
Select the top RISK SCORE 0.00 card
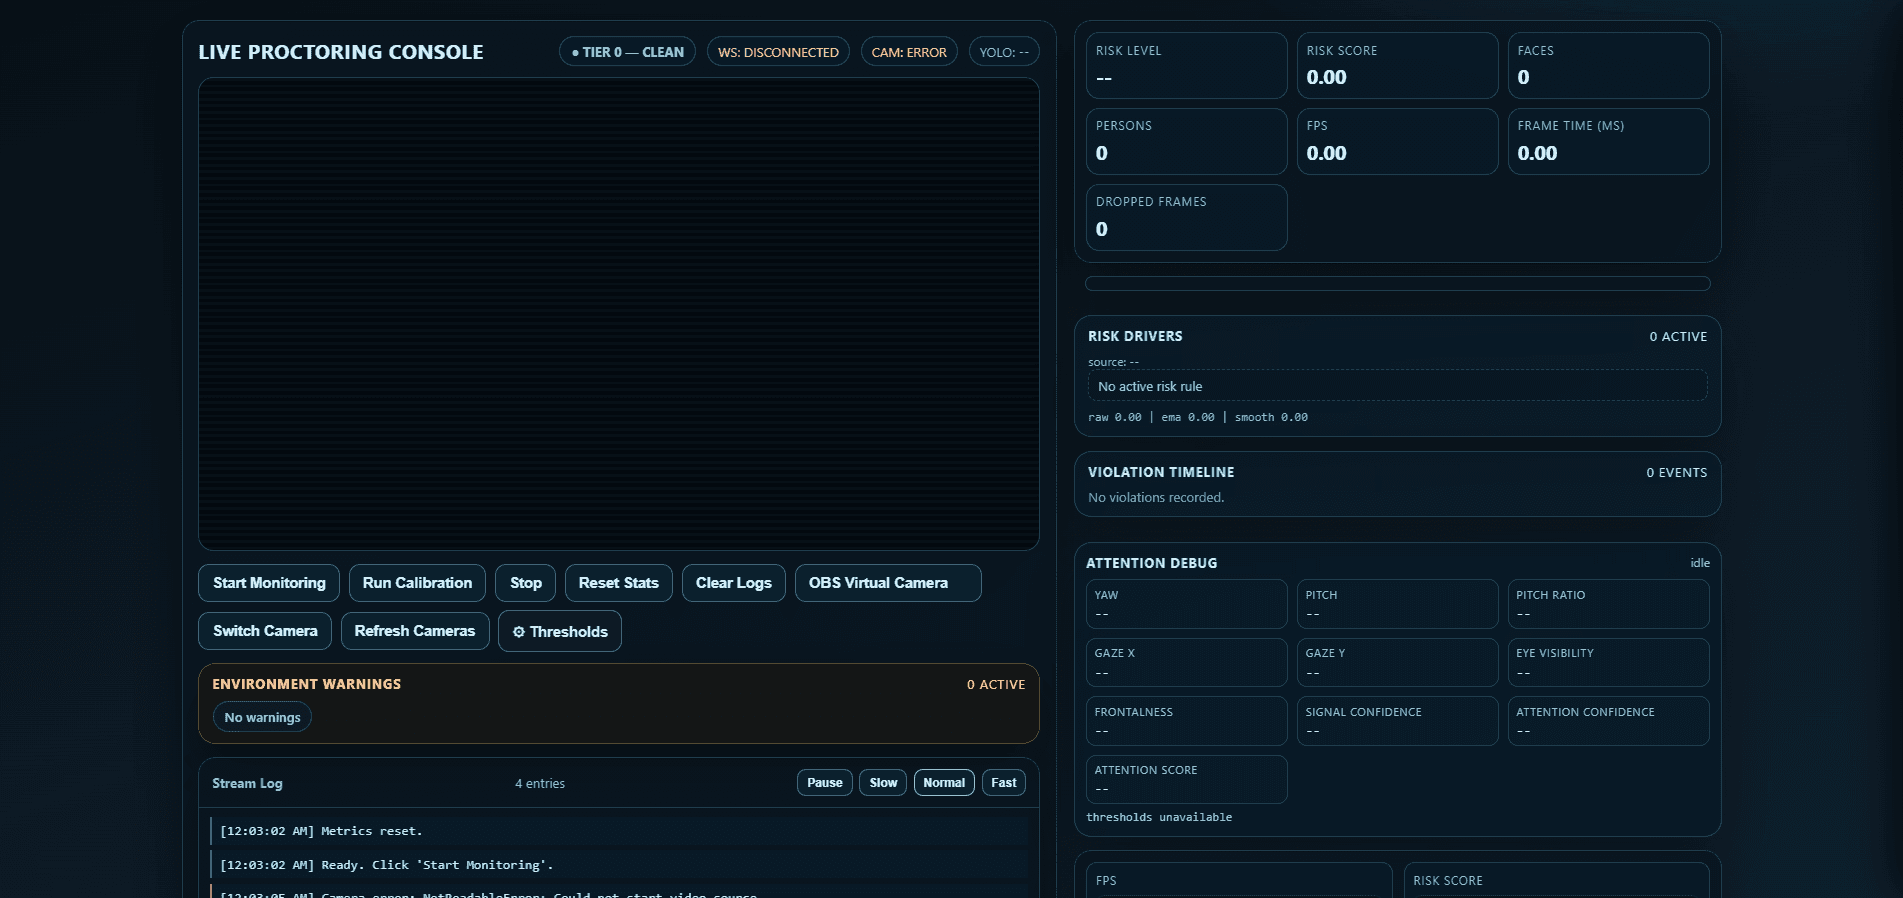1398,66
